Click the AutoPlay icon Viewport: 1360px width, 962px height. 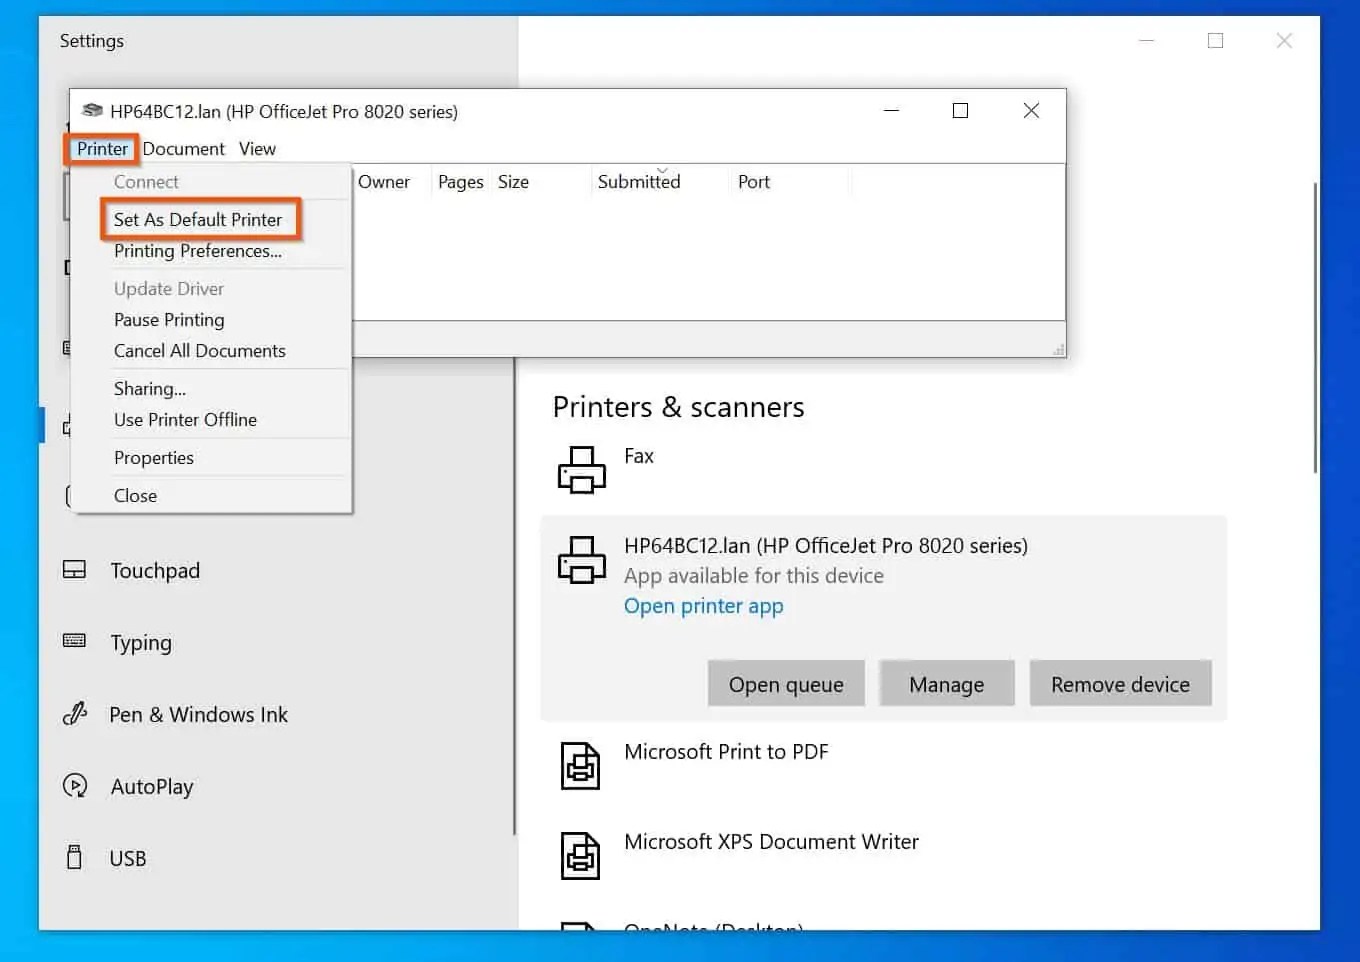pos(74,786)
